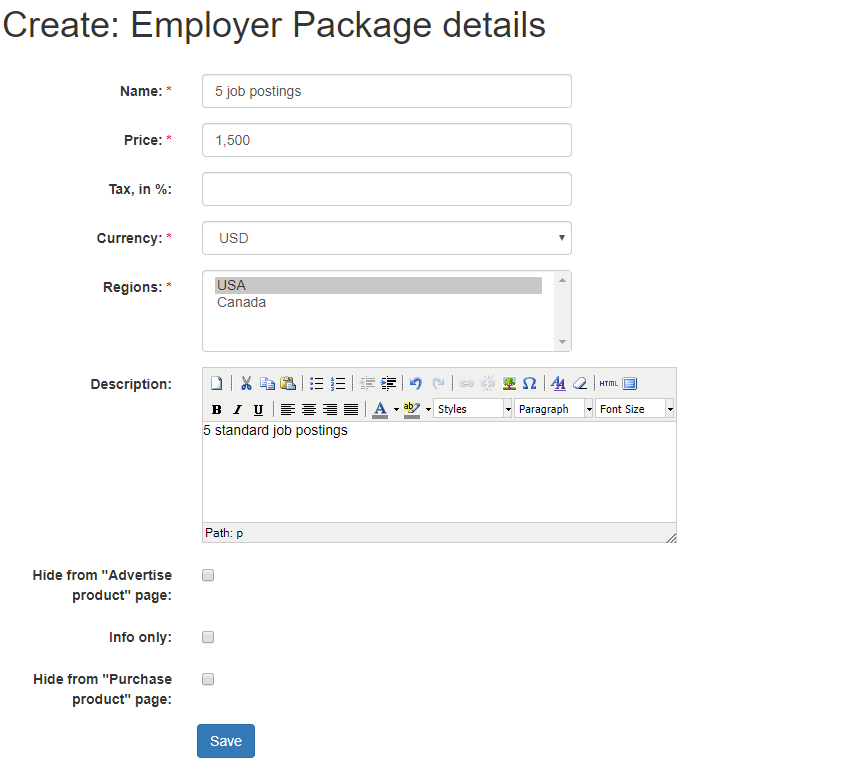Screen dimensions: 865x768
Task: Open HTML source editor
Action: pyautogui.click(x=608, y=383)
